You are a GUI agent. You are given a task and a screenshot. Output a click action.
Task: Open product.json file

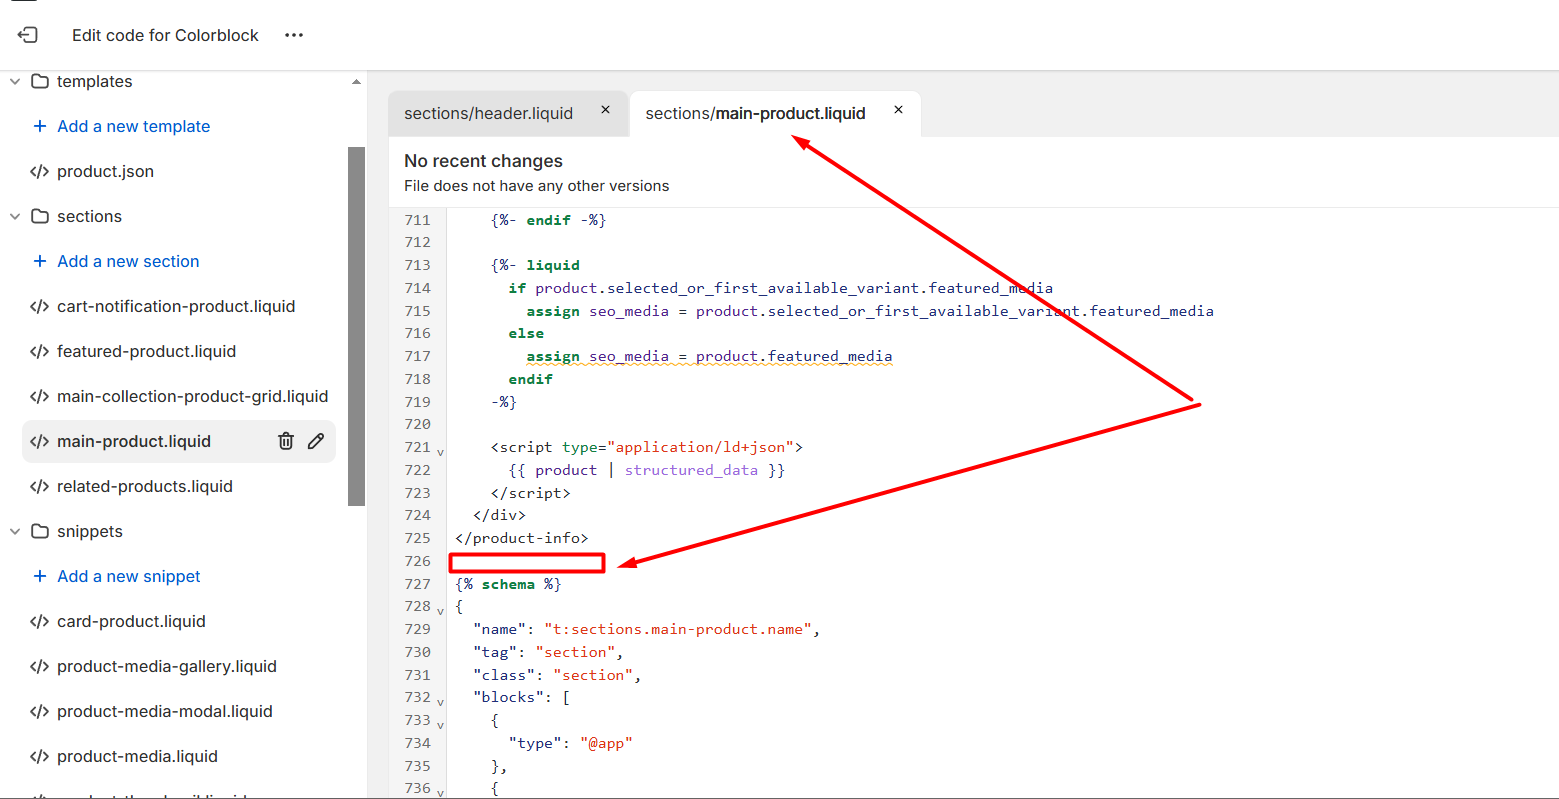(x=105, y=171)
